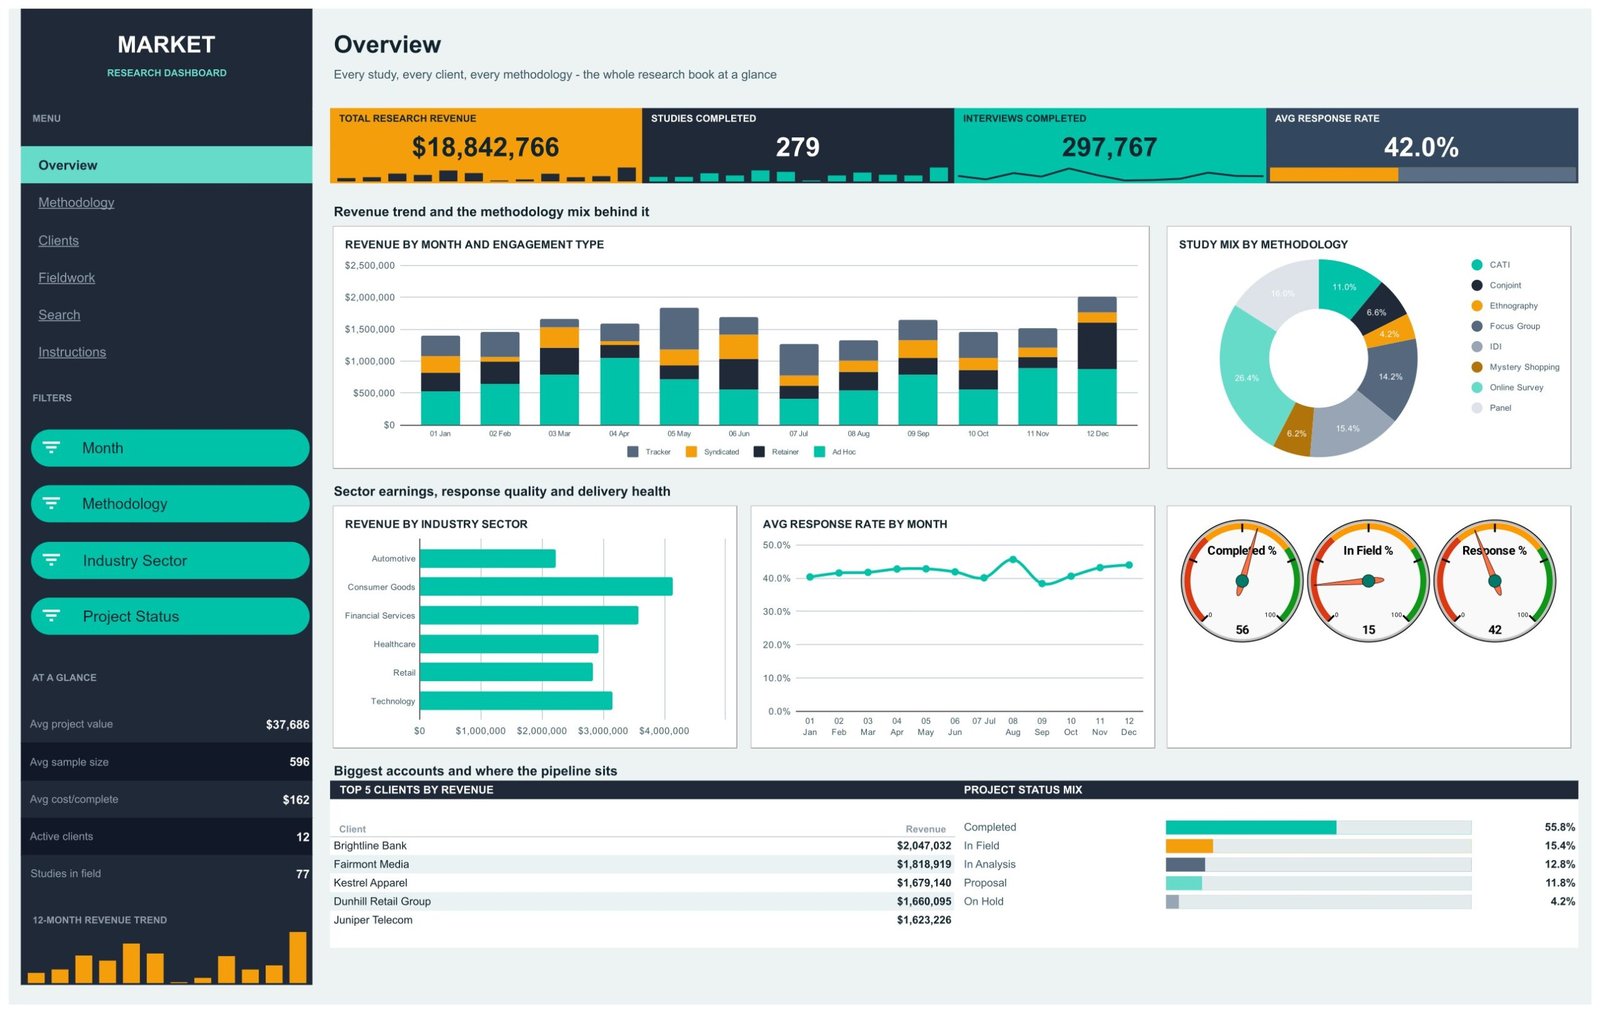Click the Tracker legend swatch
Image resolution: width=1600 pixels, height=1013 pixels.
click(x=633, y=452)
